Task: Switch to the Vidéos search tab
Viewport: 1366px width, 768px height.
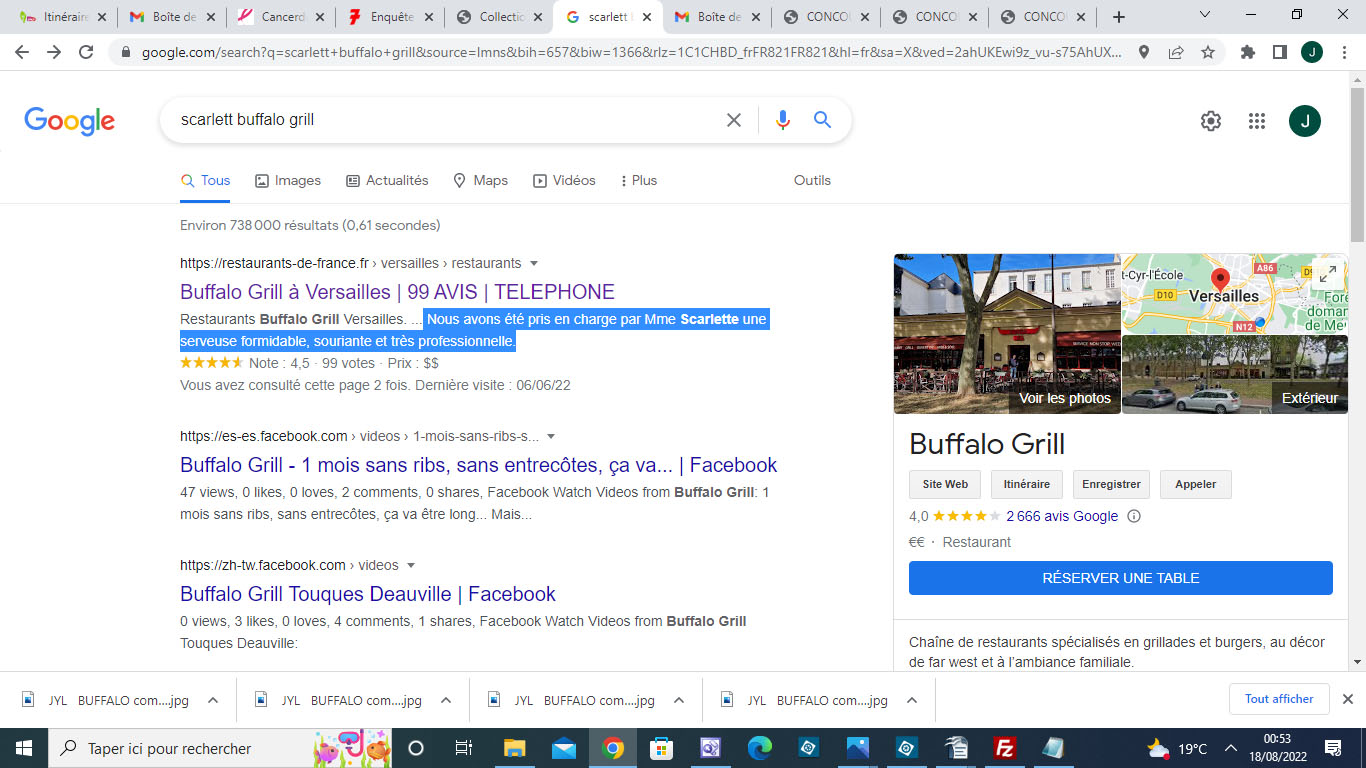Action: 564,180
